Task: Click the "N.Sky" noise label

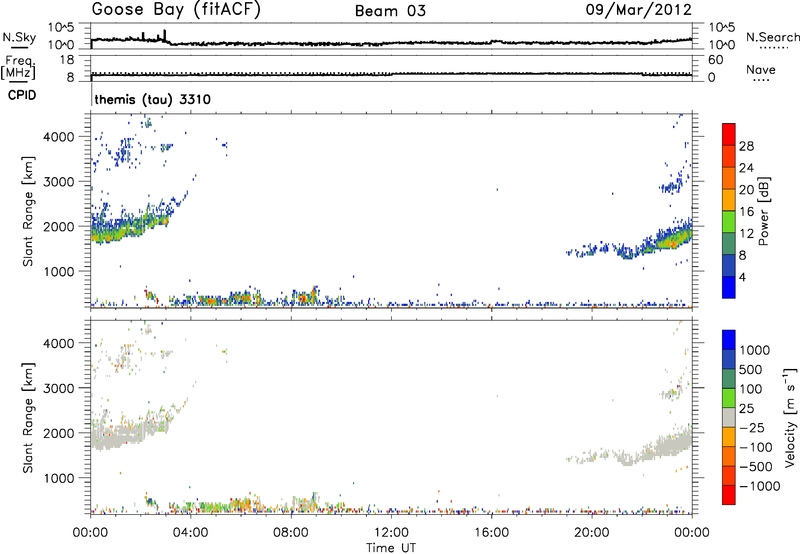Action: tap(19, 37)
